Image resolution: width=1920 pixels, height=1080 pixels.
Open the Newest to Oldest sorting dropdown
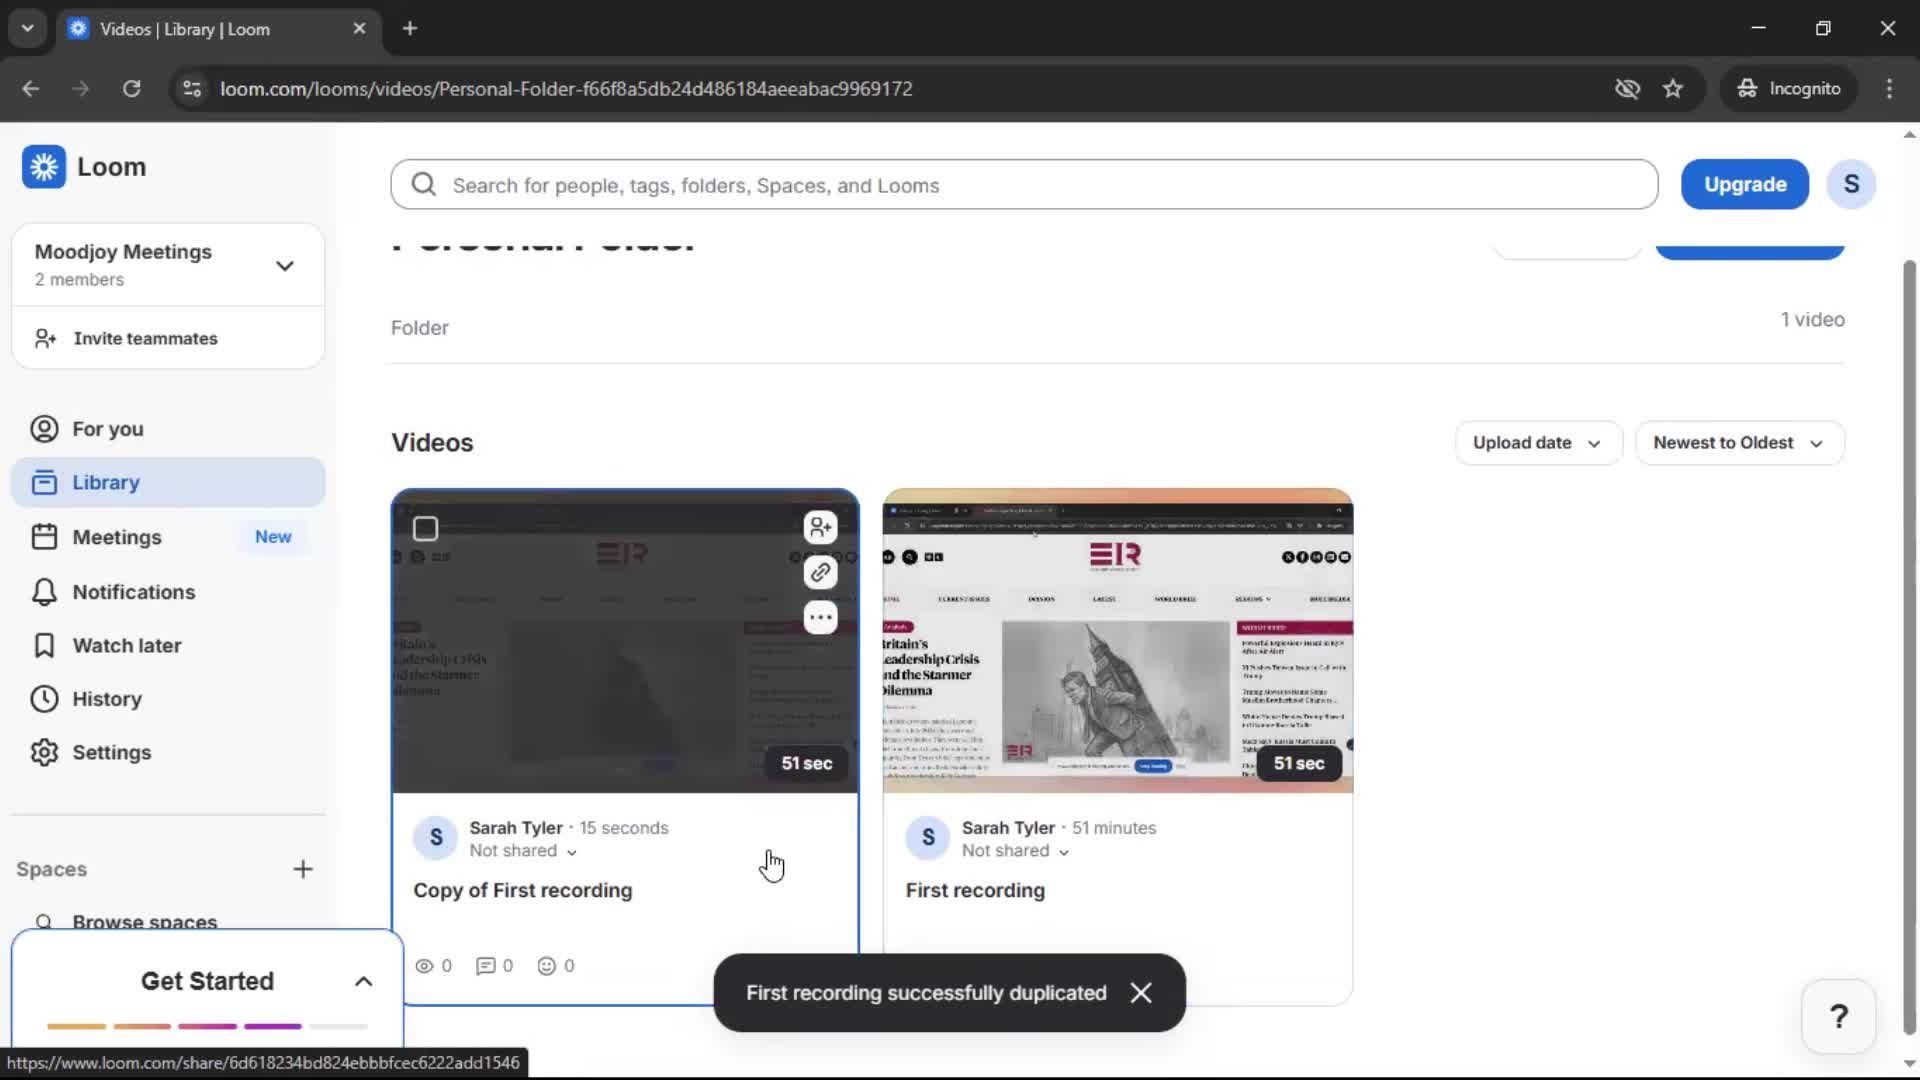pyautogui.click(x=1739, y=443)
